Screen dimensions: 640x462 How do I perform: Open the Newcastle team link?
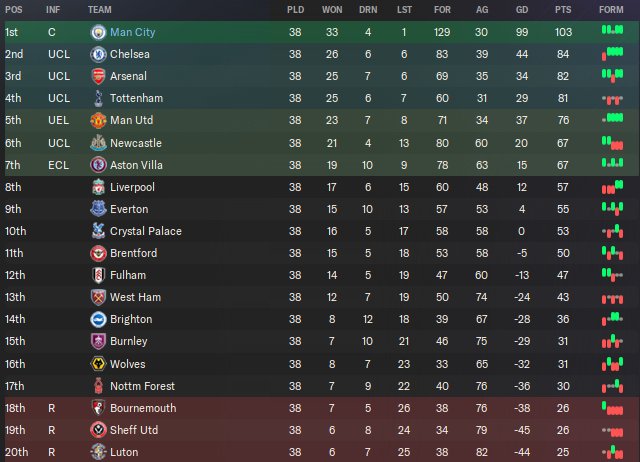tap(135, 143)
